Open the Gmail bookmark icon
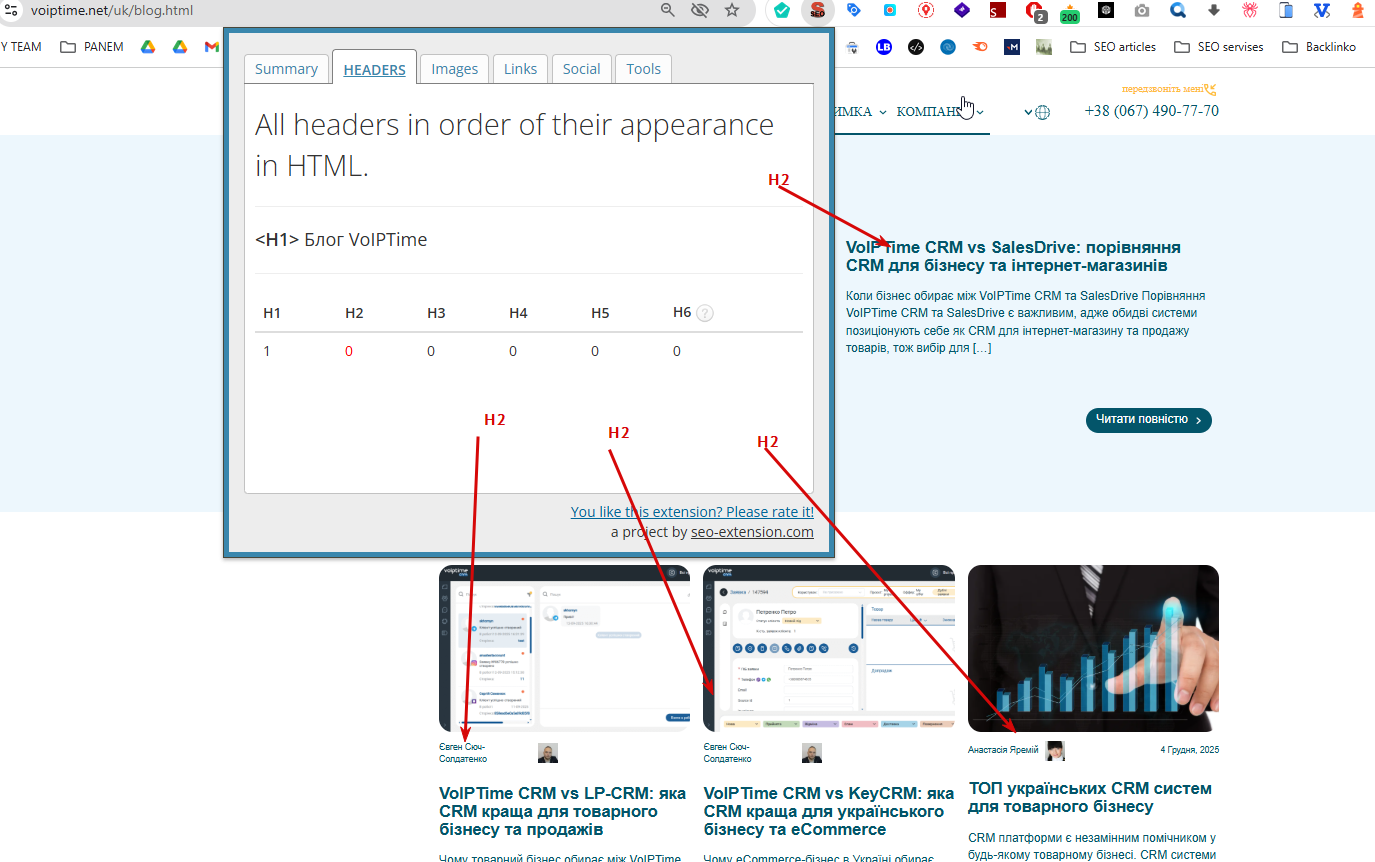The width and height of the screenshot is (1375, 862). point(212,46)
